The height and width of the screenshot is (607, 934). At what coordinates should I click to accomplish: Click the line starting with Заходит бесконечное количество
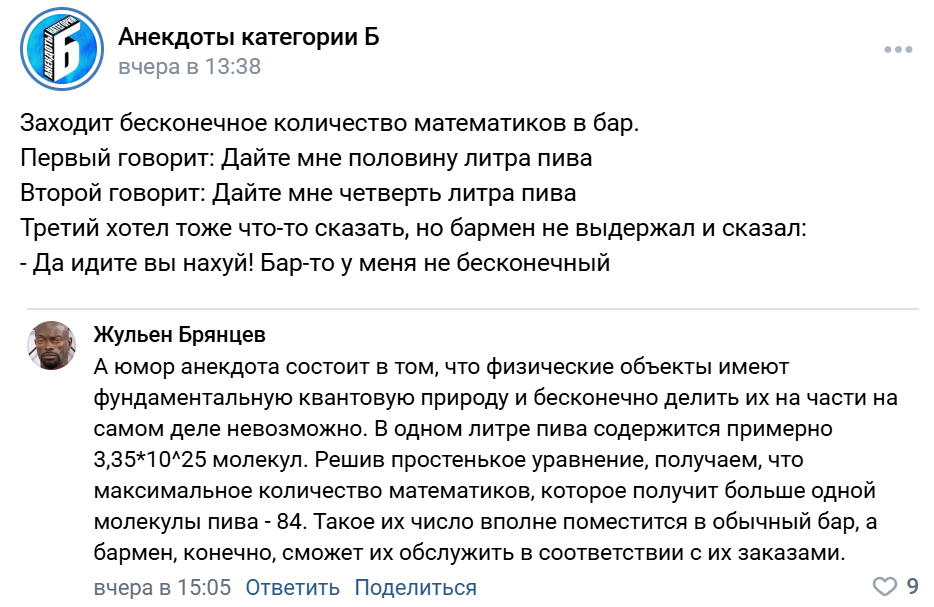point(329,126)
